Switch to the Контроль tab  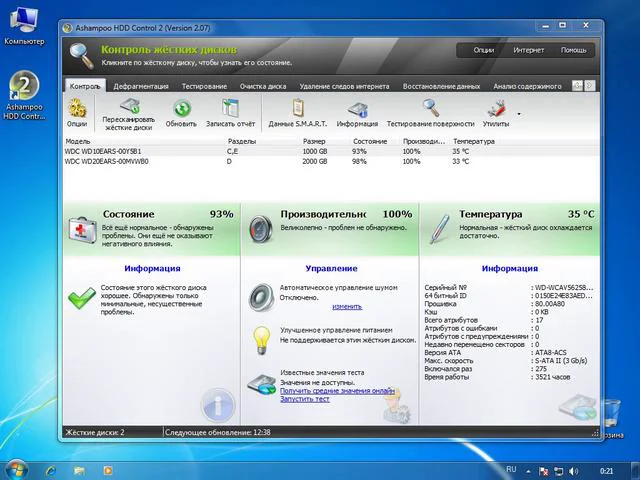click(x=85, y=86)
